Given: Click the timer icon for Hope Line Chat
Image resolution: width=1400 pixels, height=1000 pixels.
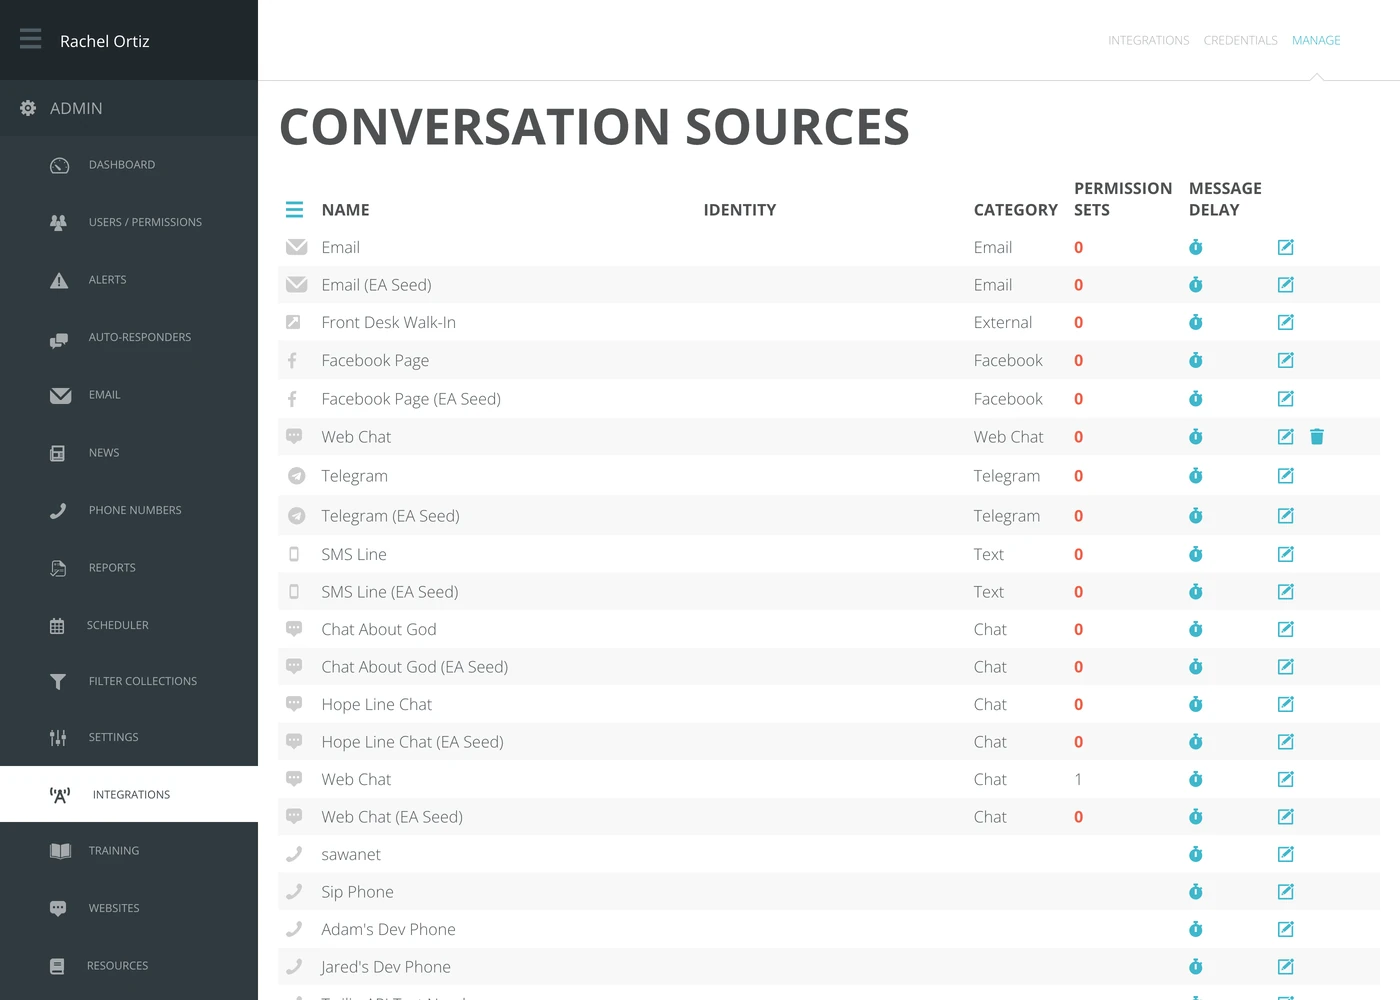Looking at the screenshot, I should point(1195,704).
